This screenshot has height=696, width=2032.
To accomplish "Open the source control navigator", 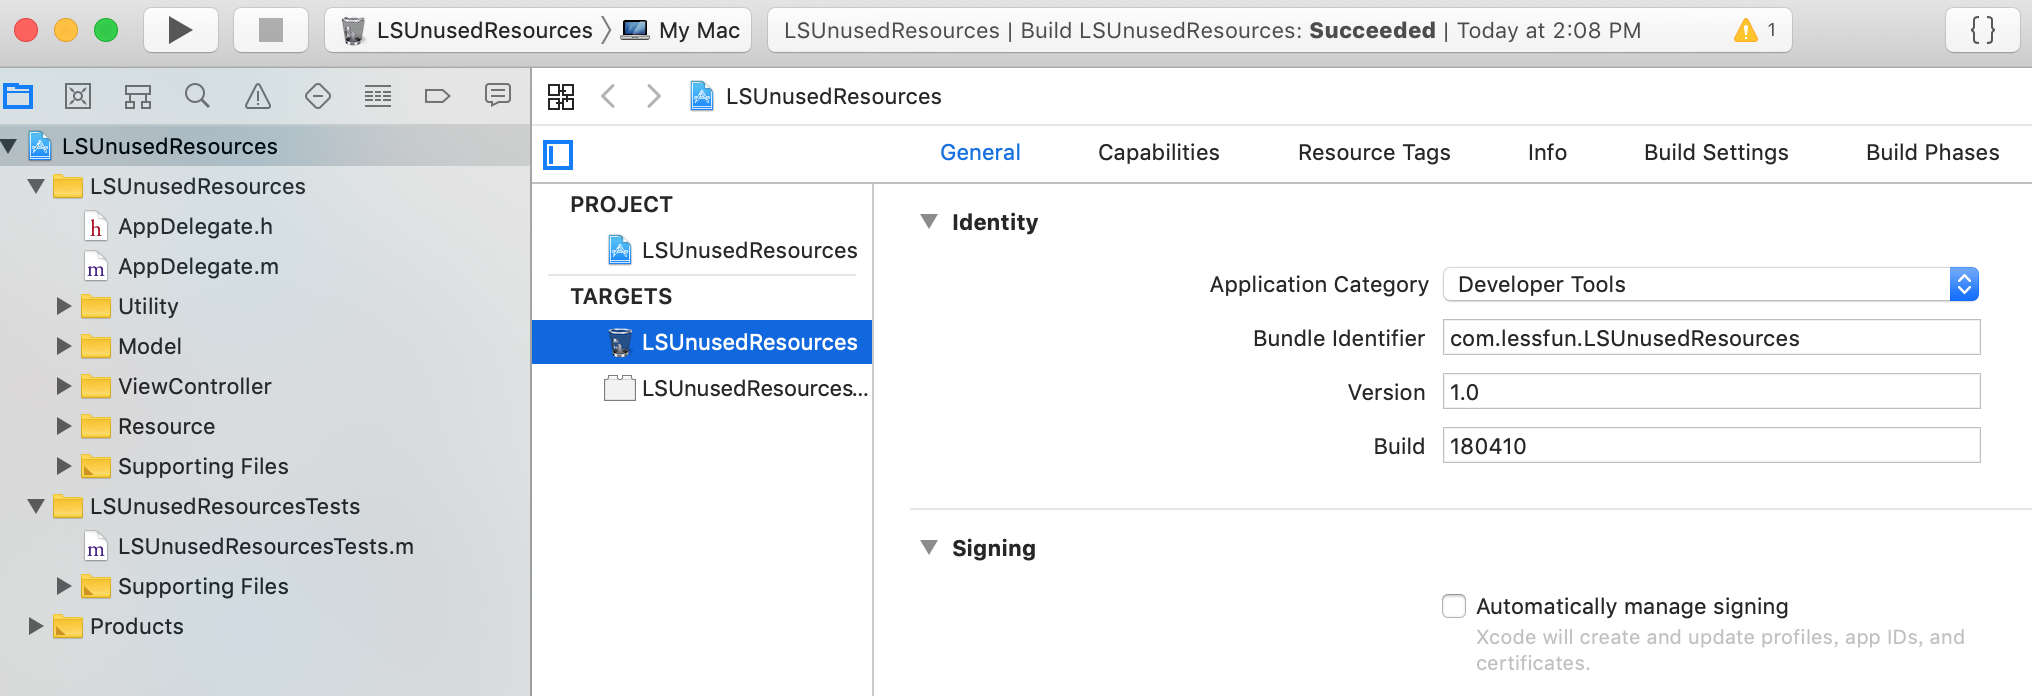I will (x=78, y=96).
